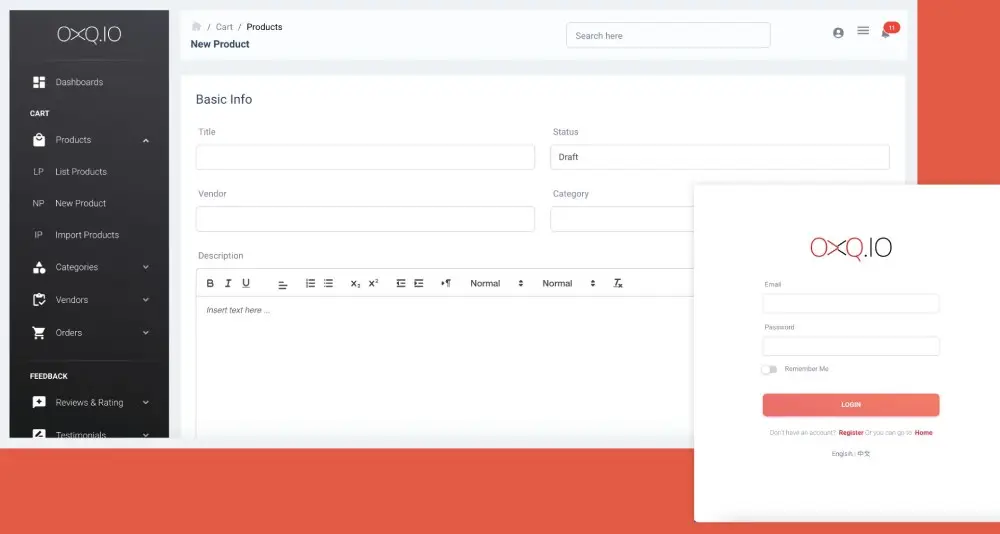
Task: Toggle italic formatting in description editor
Action: (228, 283)
